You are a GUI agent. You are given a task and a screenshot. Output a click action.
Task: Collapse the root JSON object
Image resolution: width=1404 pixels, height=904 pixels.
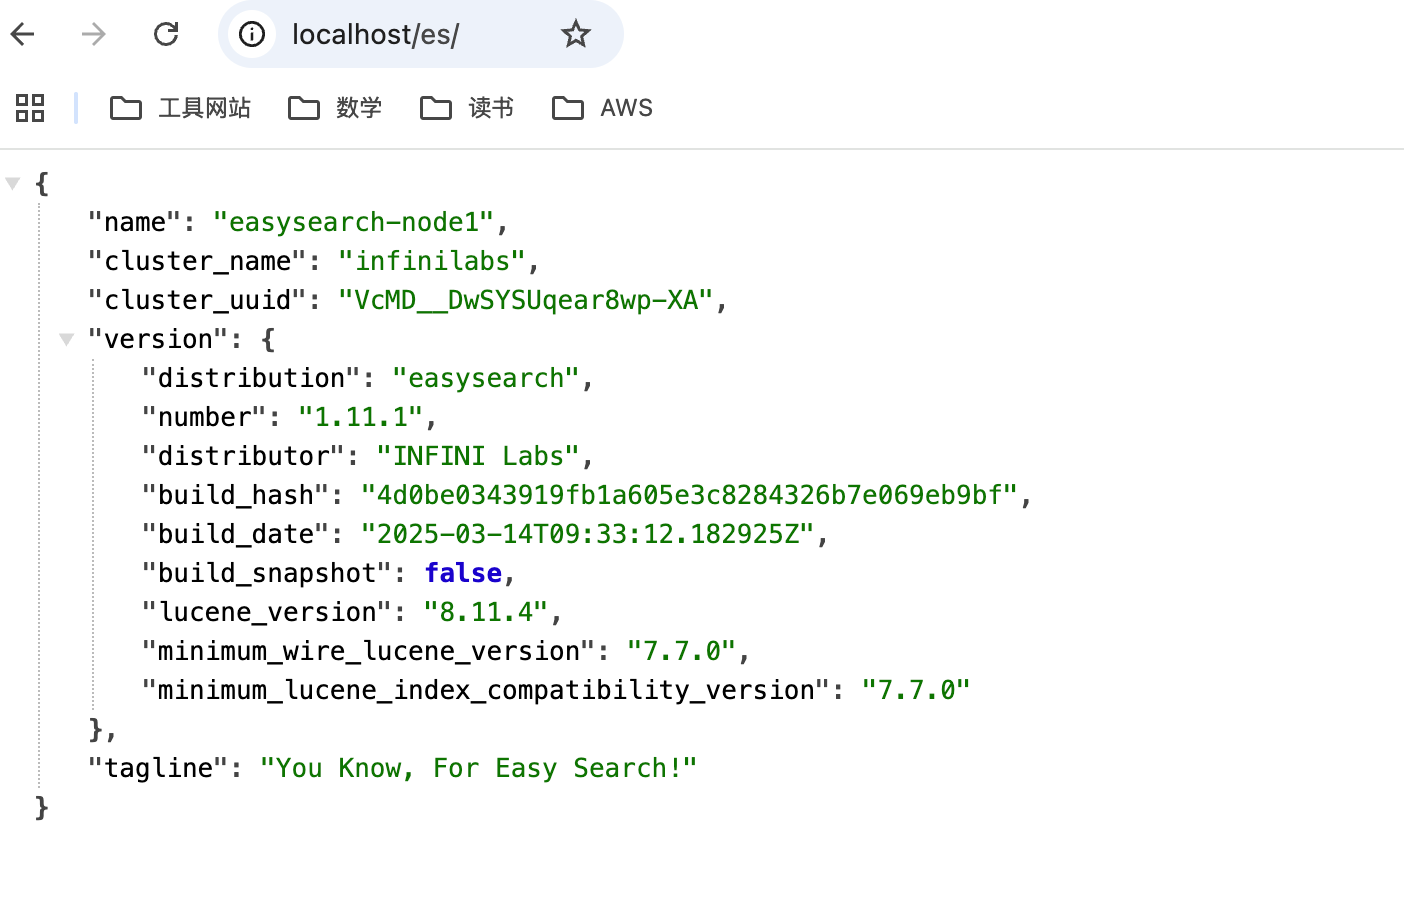pyautogui.click(x=13, y=183)
